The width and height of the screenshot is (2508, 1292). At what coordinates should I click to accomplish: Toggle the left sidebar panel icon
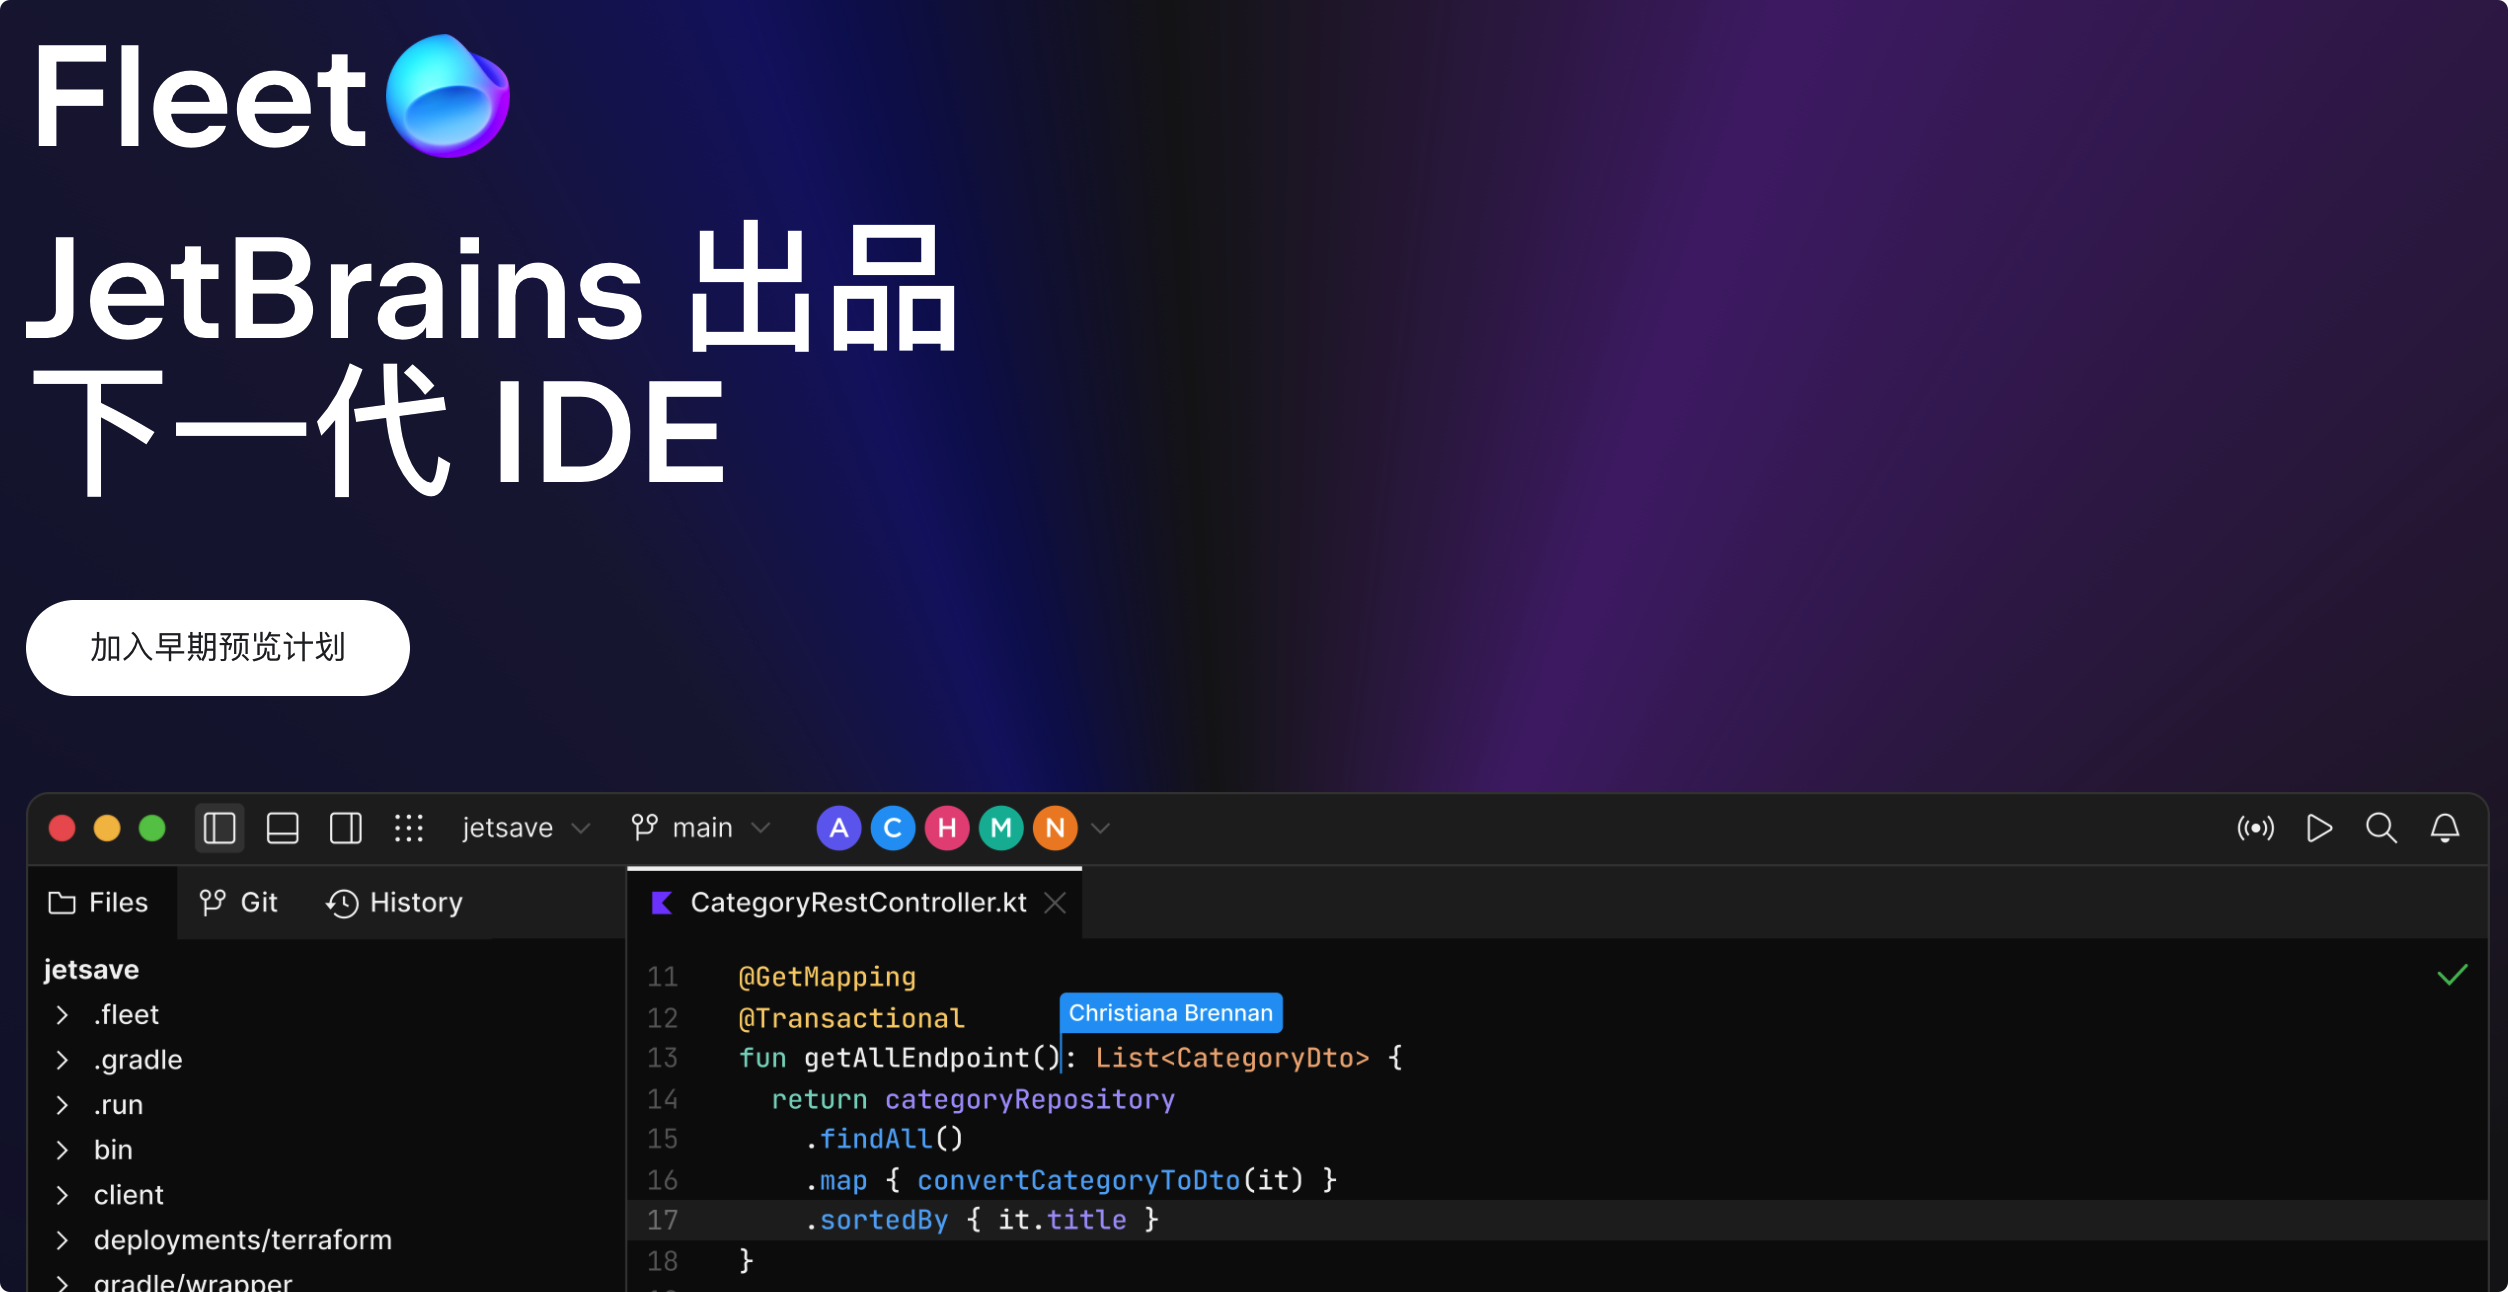[x=219, y=827]
